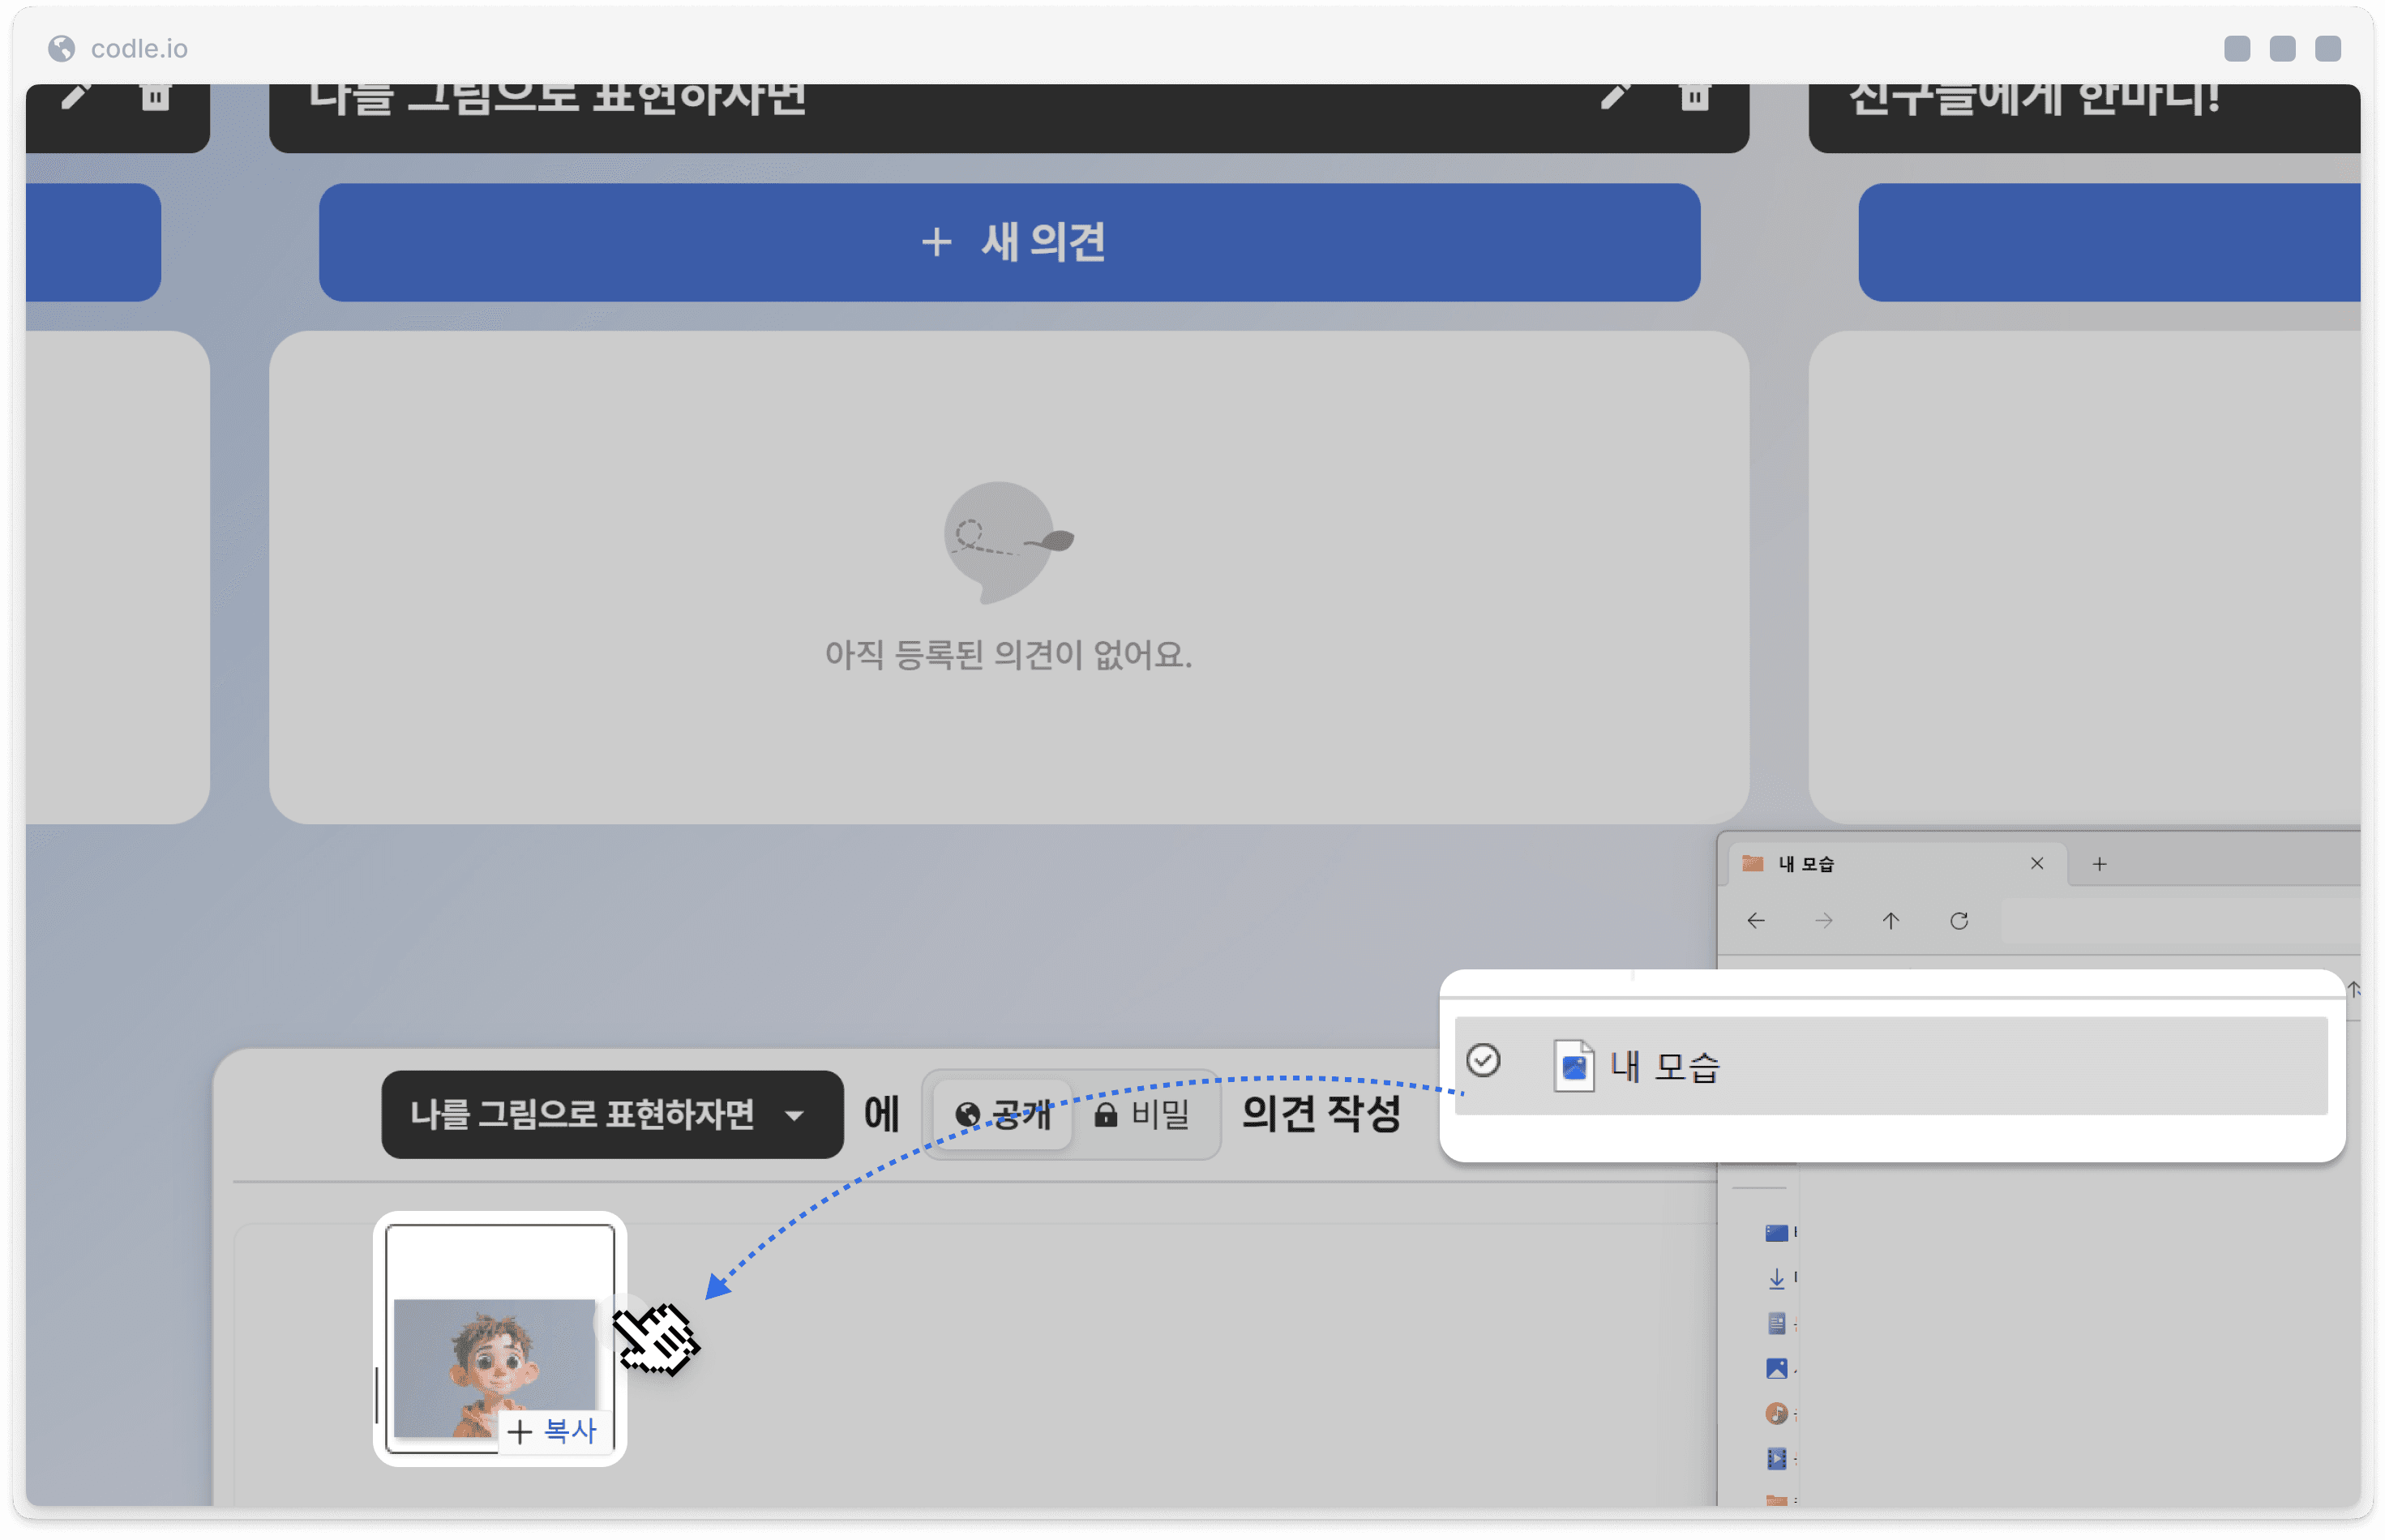Open the Videos sidebar icon in explorer

[x=1776, y=1459]
